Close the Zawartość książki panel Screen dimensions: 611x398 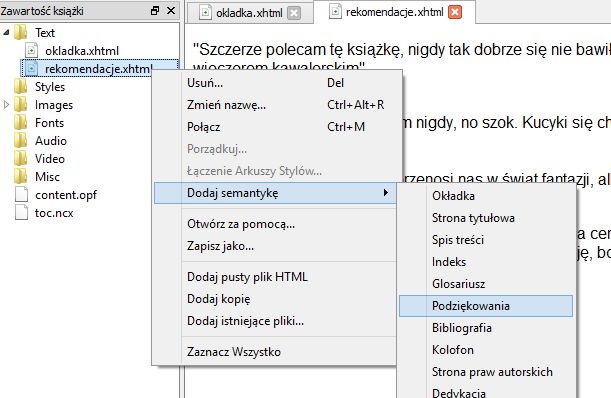tap(171, 11)
